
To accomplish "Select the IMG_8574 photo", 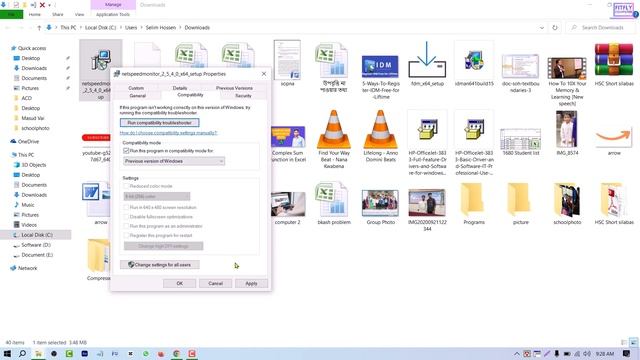I will pyautogui.click(x=567, y=129).
